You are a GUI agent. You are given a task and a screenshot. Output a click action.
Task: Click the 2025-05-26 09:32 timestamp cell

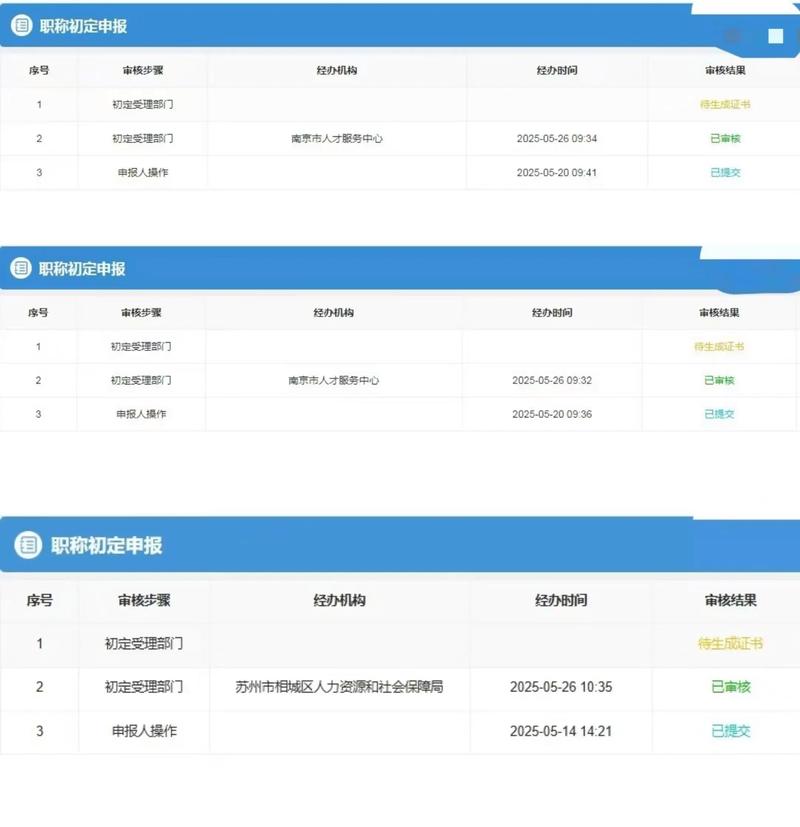[x=552, y=380]
